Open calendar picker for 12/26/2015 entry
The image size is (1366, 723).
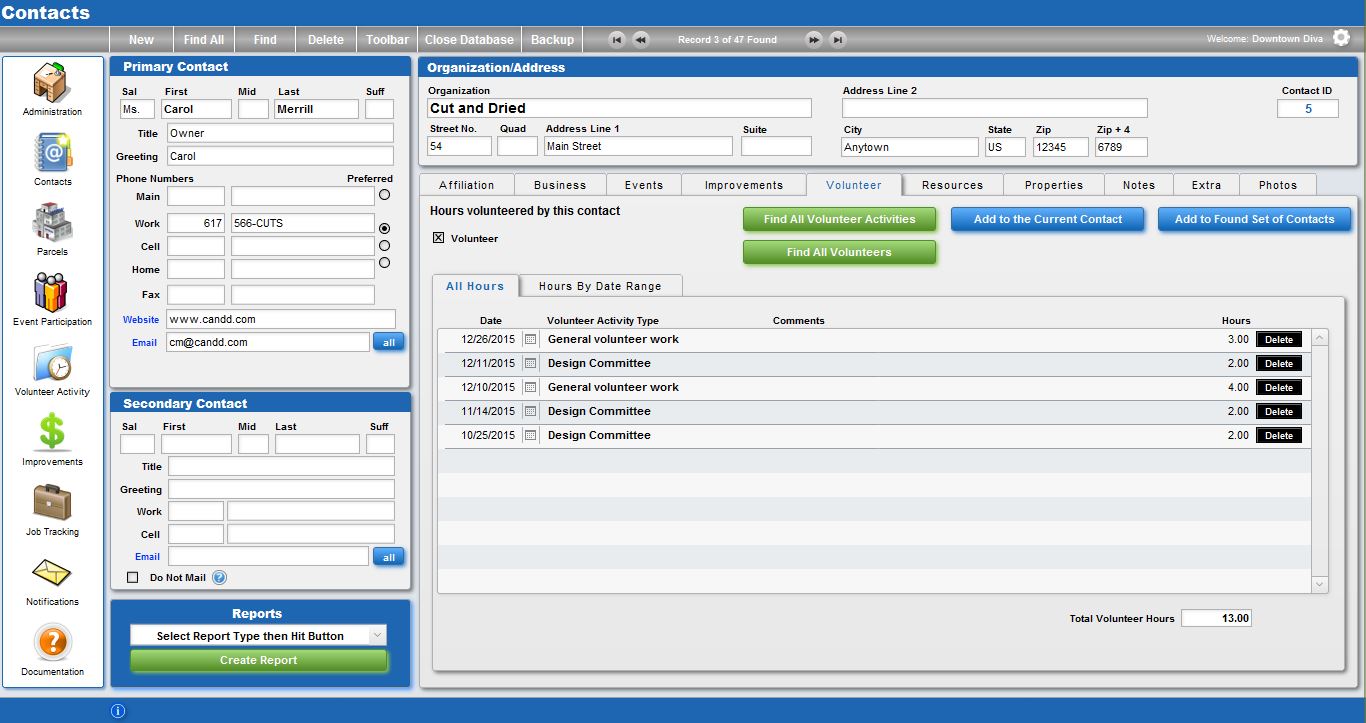530,340
